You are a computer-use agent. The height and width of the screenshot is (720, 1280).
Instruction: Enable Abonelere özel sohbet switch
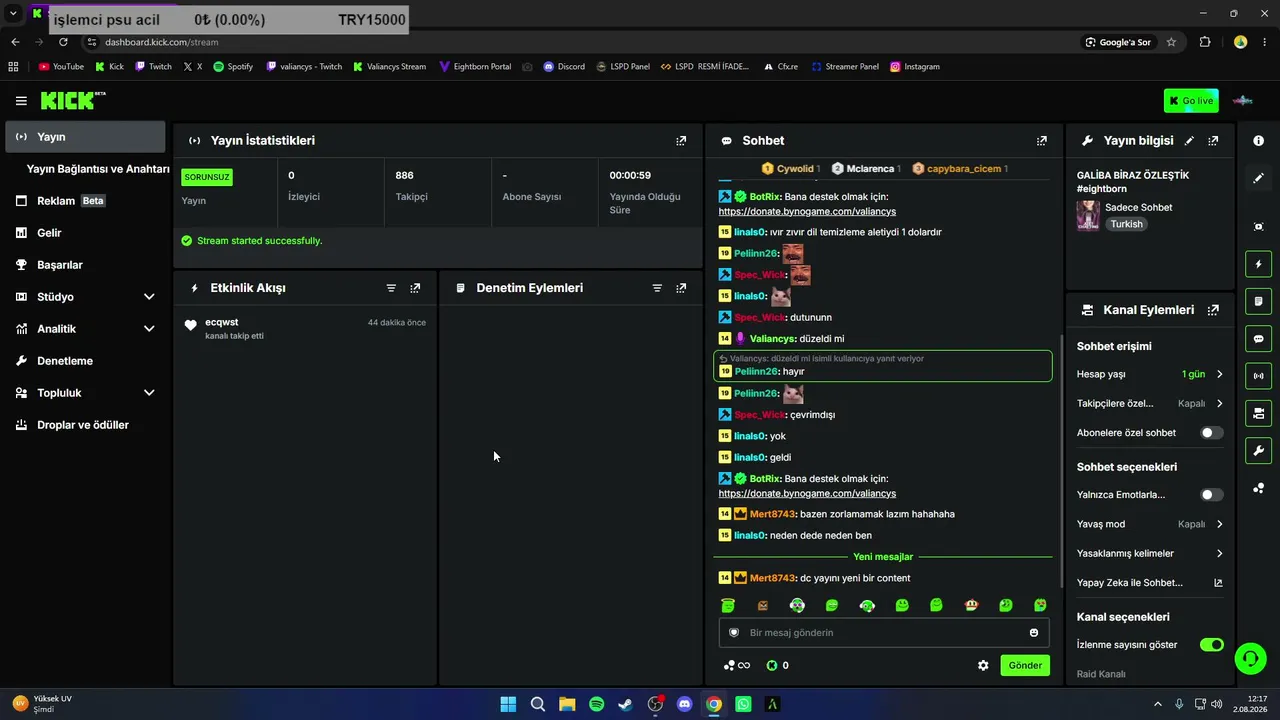coord(1211,433)
